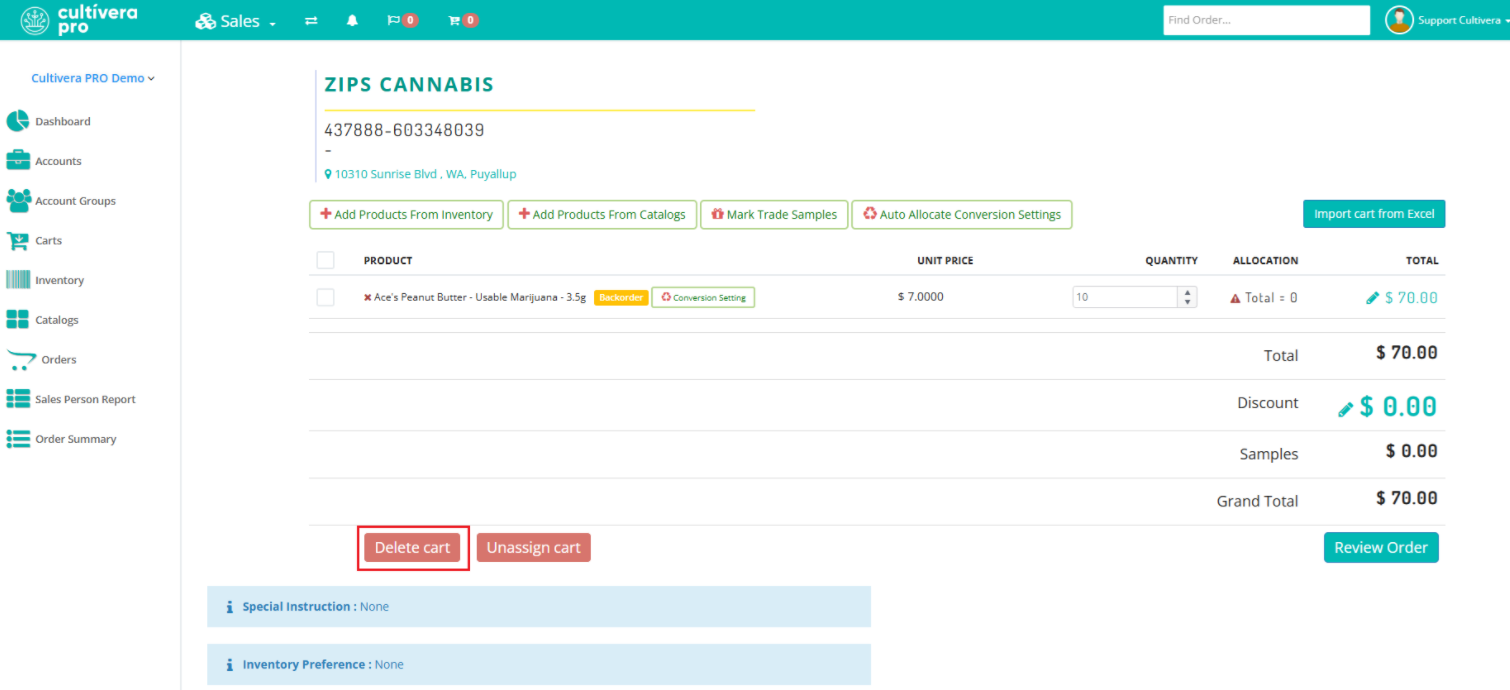Remove Ace's Peanut Butter with red X
Viewport: 1510px width, 690px height.
tap(368, 298)
